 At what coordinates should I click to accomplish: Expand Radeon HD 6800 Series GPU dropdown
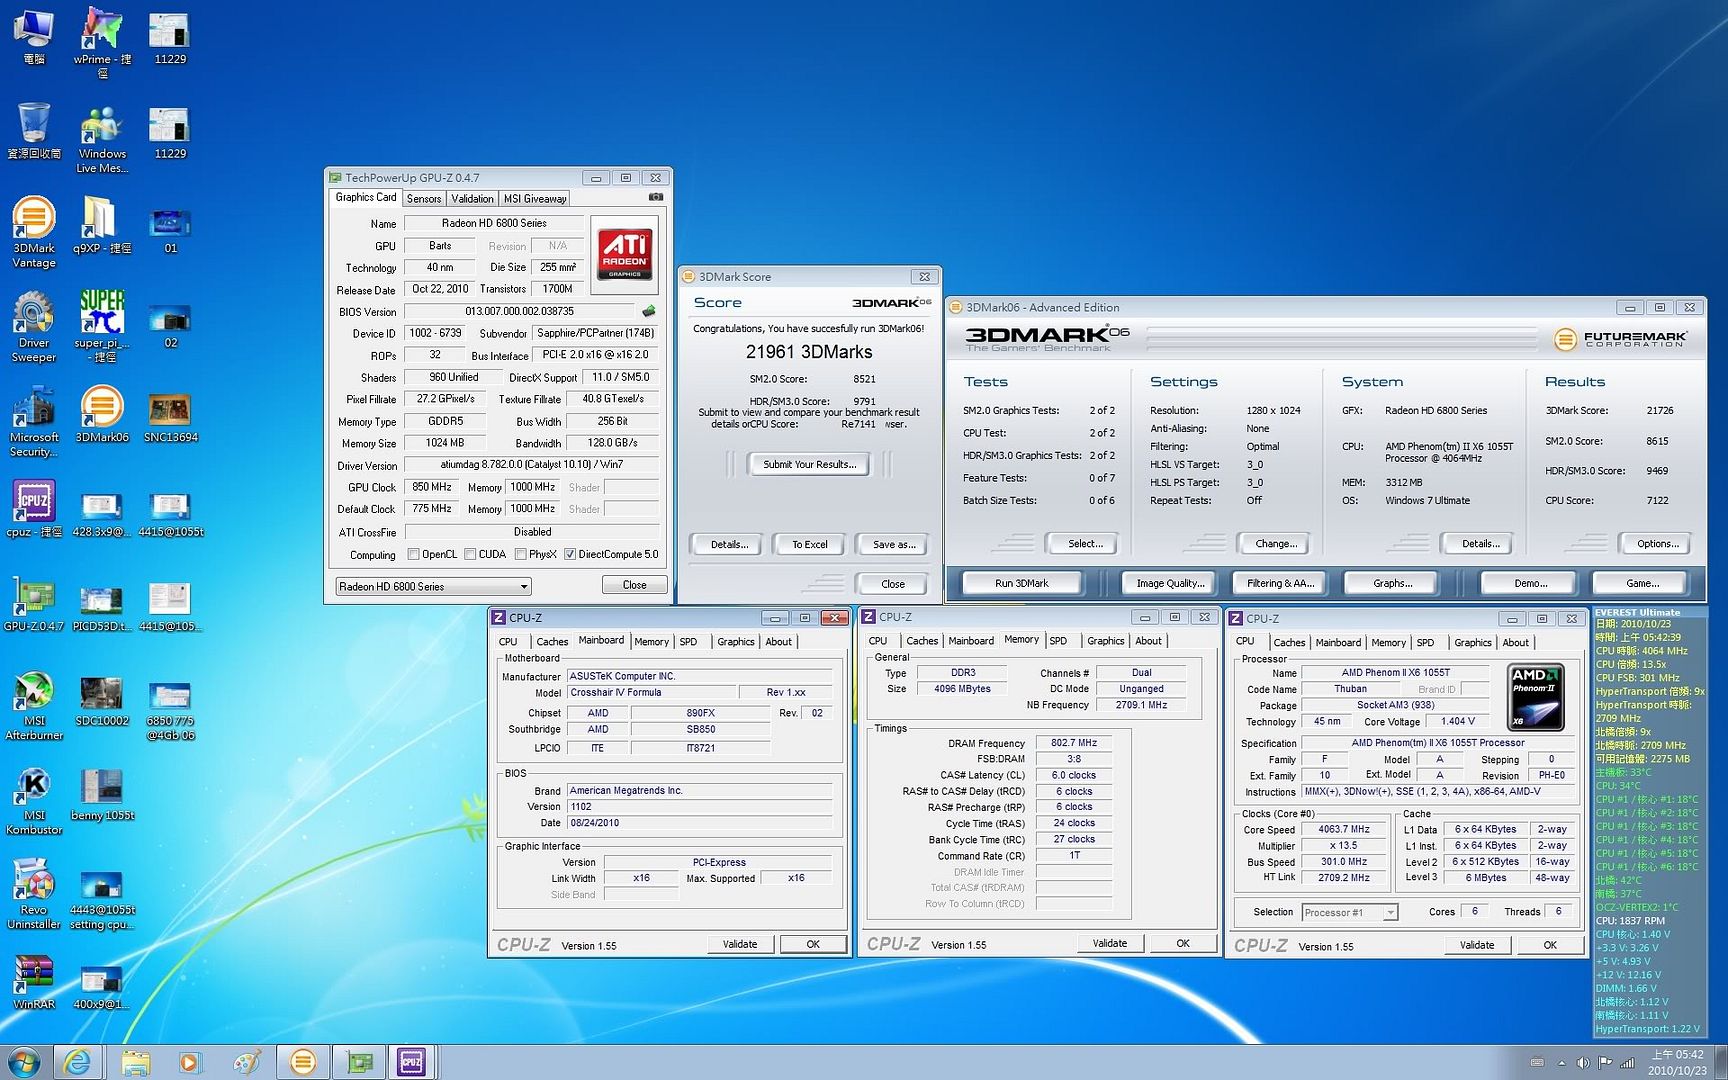coord(523,587)
